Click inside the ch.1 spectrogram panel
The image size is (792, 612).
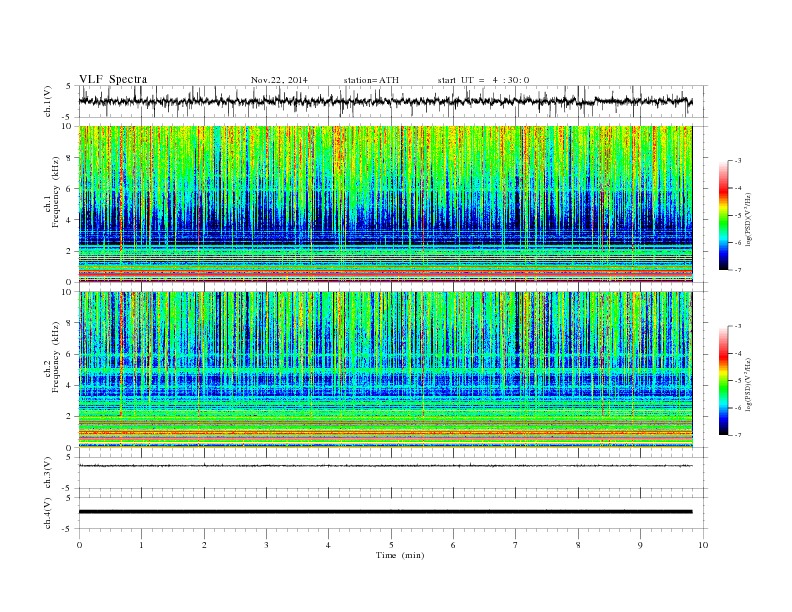(x=385, y=204)
